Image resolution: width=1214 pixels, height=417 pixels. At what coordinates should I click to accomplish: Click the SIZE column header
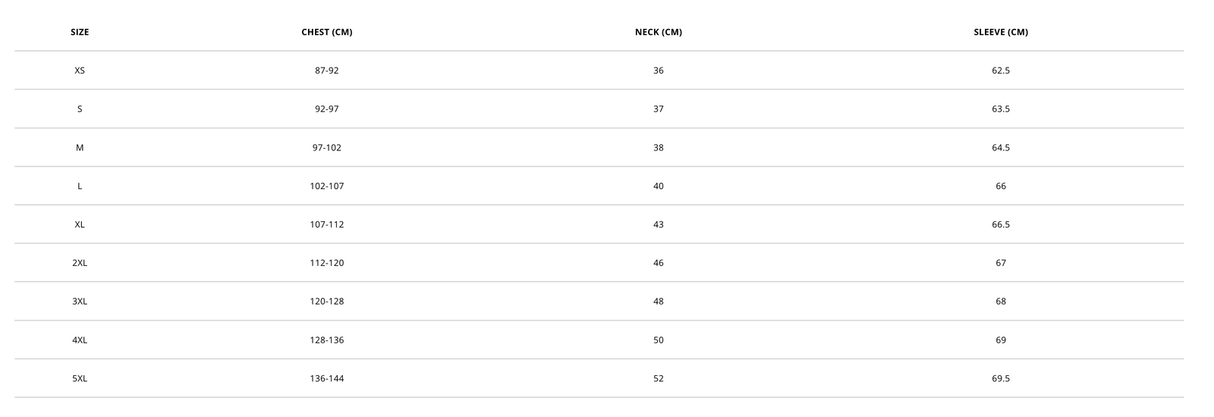[x=80, y=32]
